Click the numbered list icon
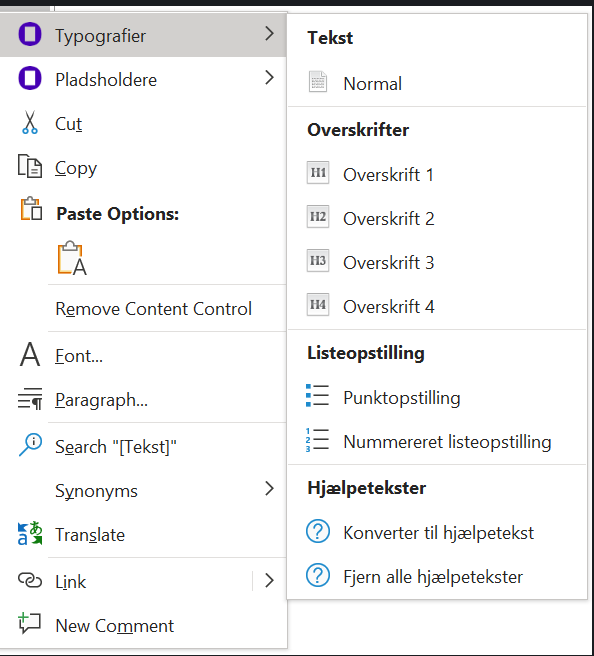Screen dimensions: 594x656 (317, 440)
